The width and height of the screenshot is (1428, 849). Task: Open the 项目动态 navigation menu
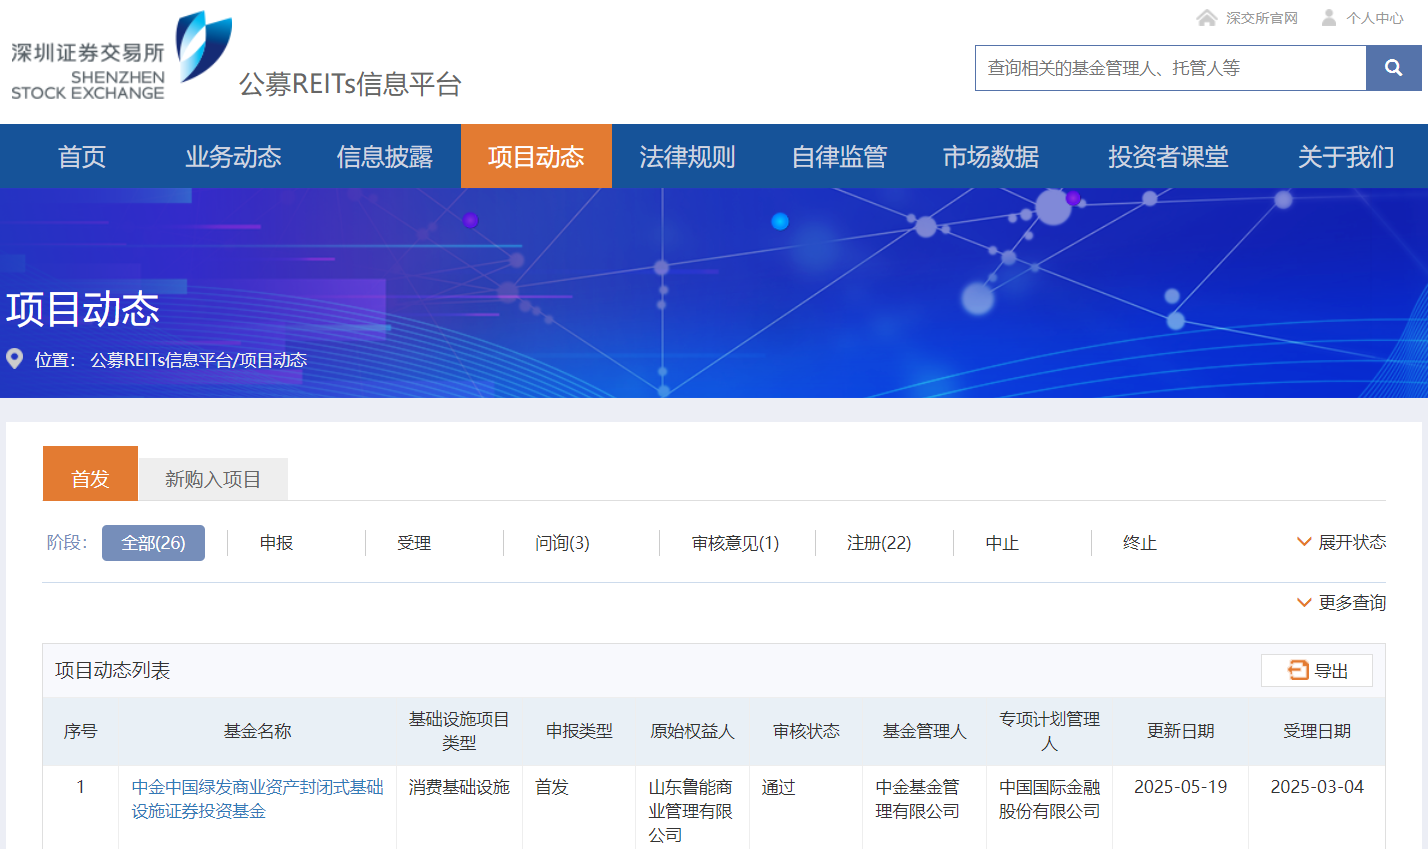point(536,157)
